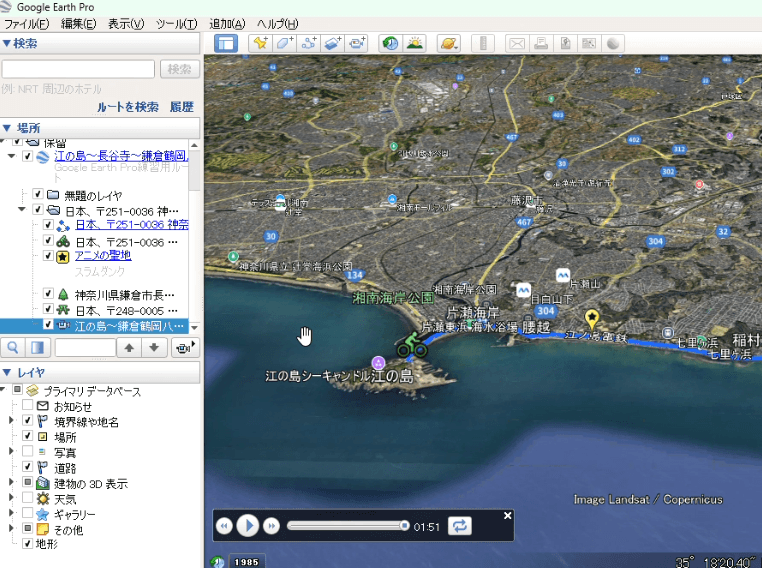The image size is (762, 568).
Task: Click the Record a Tour camera icon
Action: pyautogui.click(x=358, y=43)
